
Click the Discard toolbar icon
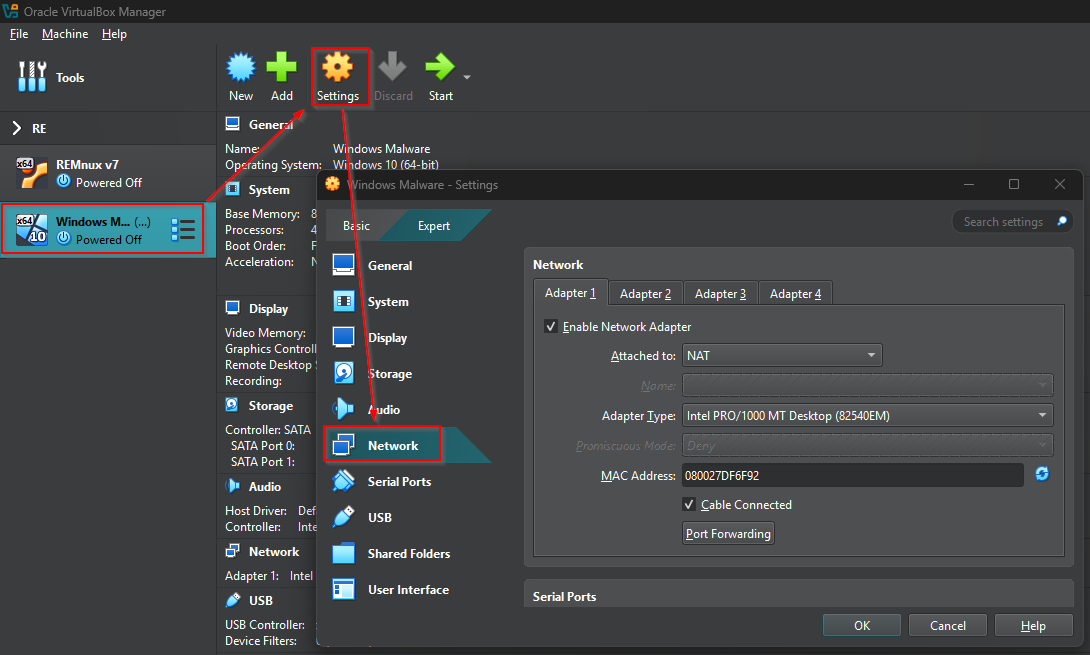tap(393, 67)
